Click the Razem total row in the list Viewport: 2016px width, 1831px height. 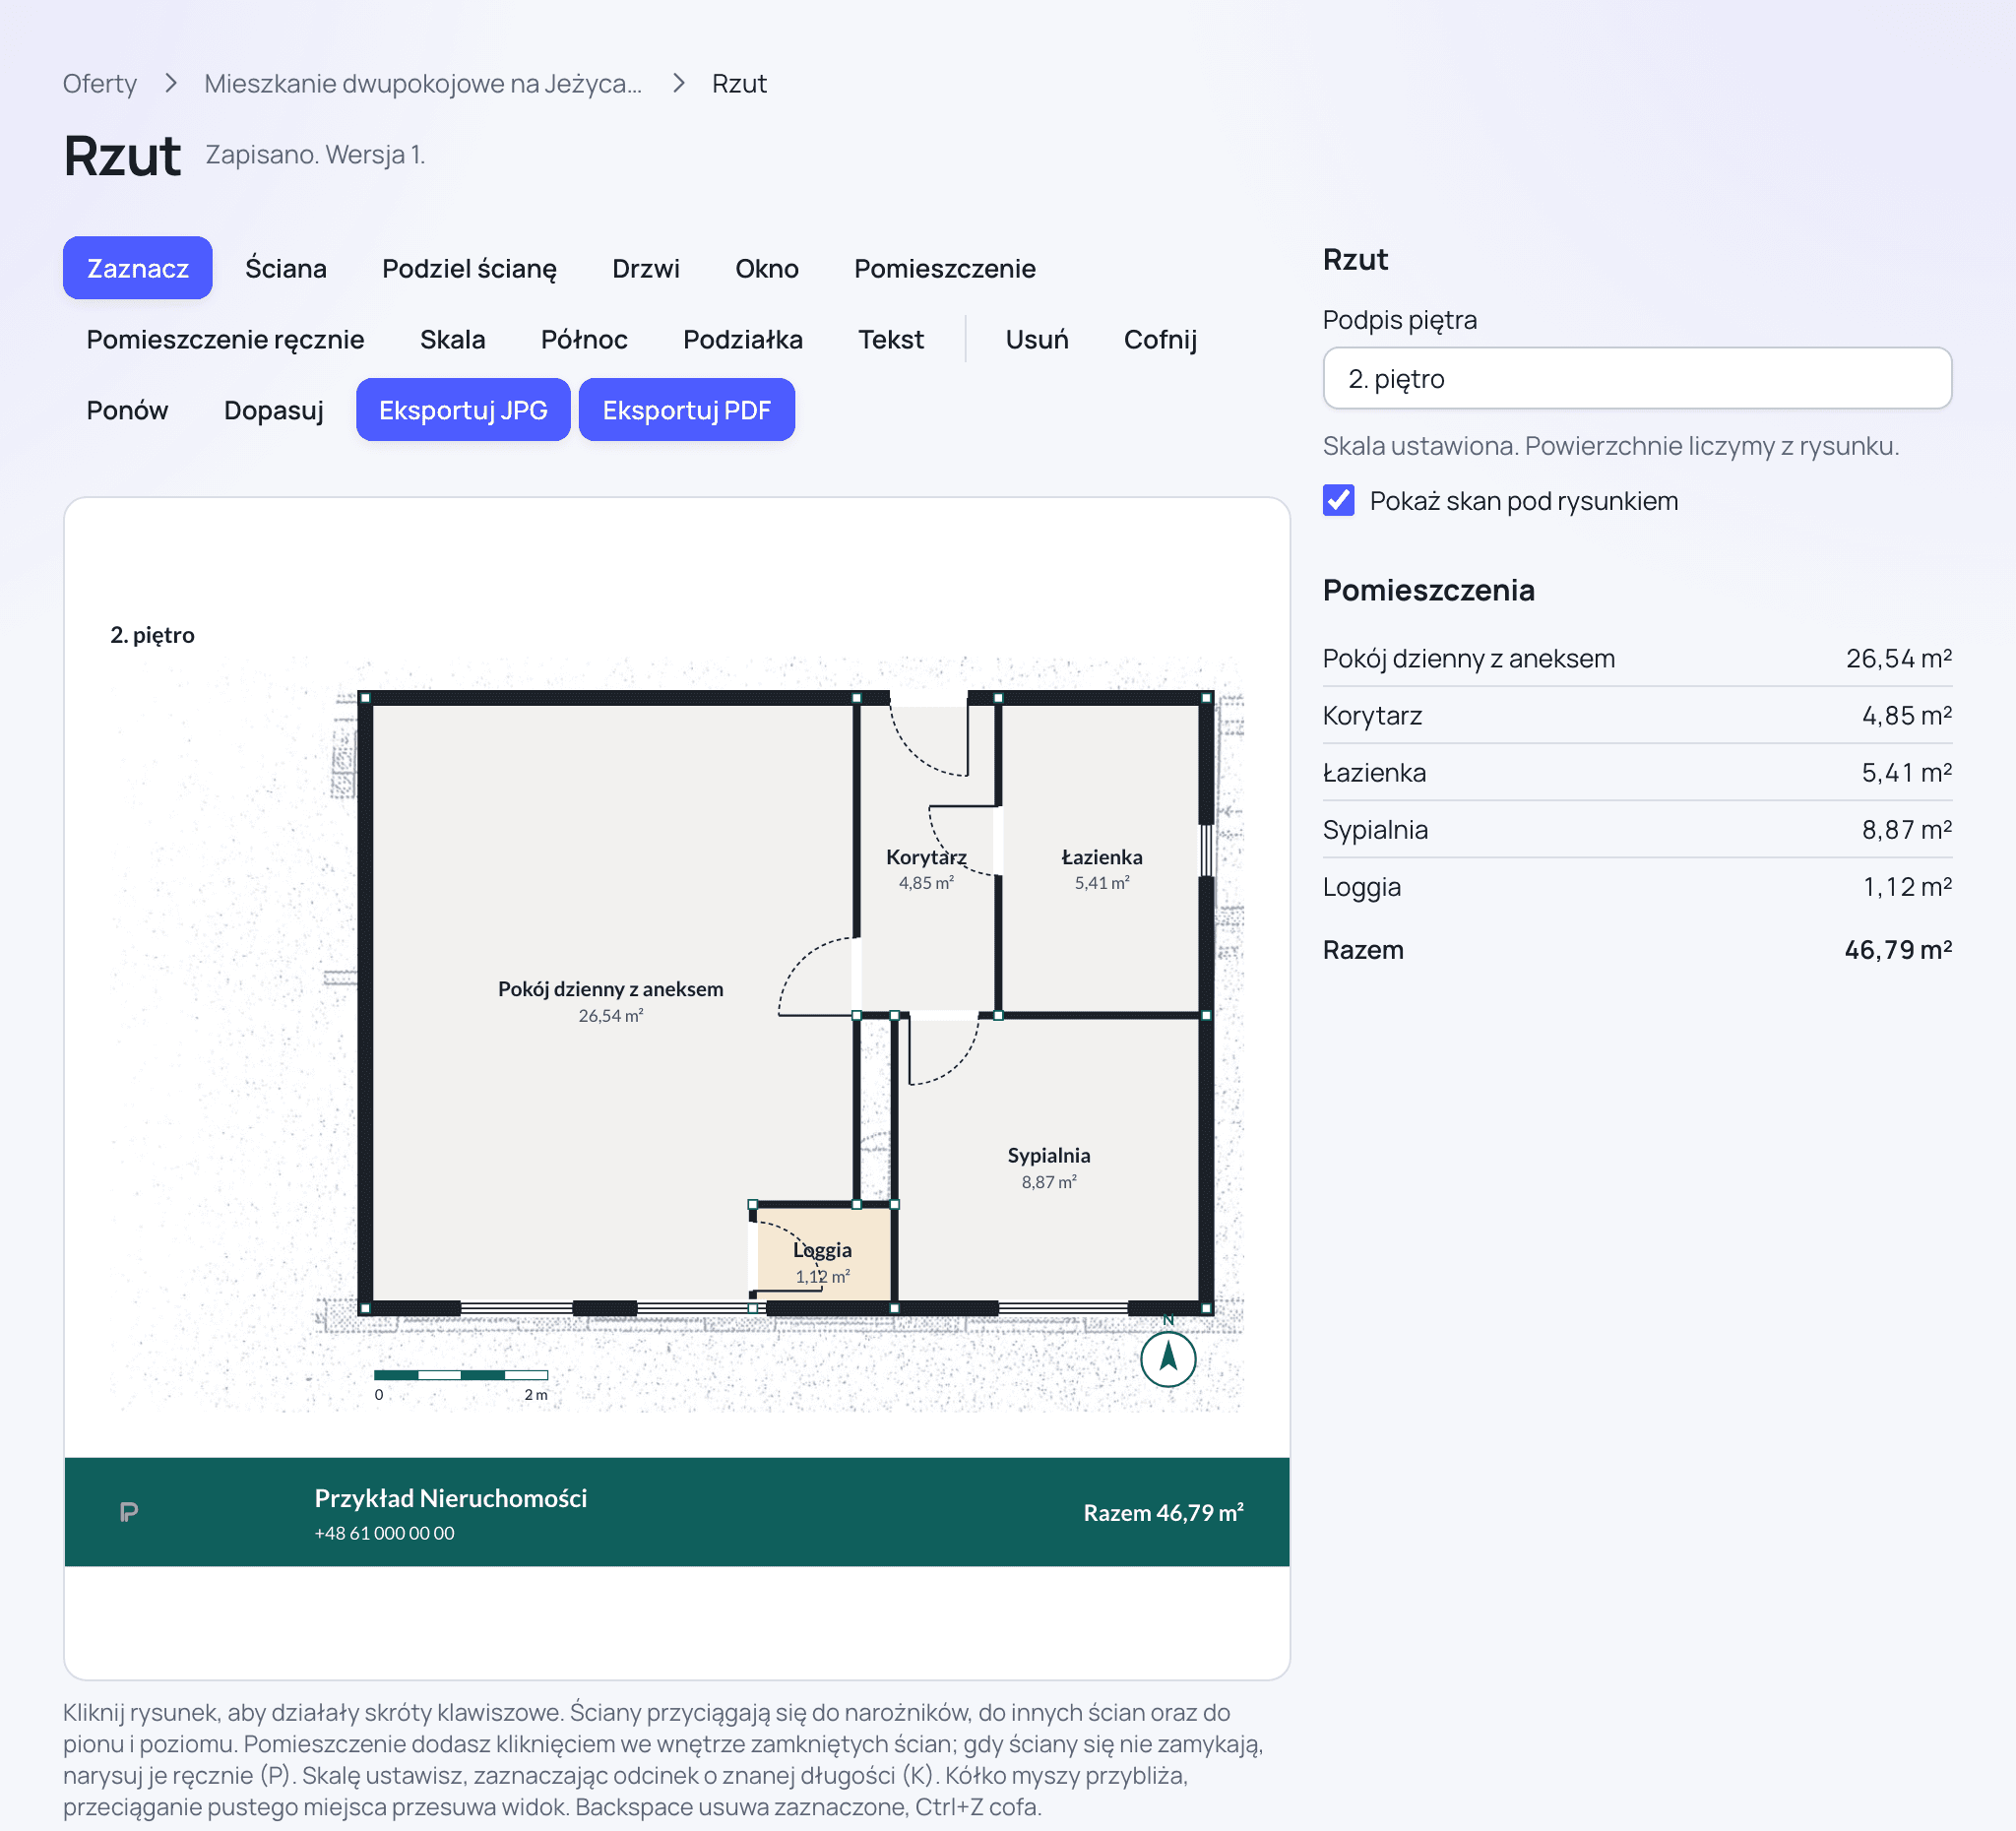click(x=1637, y=949)
